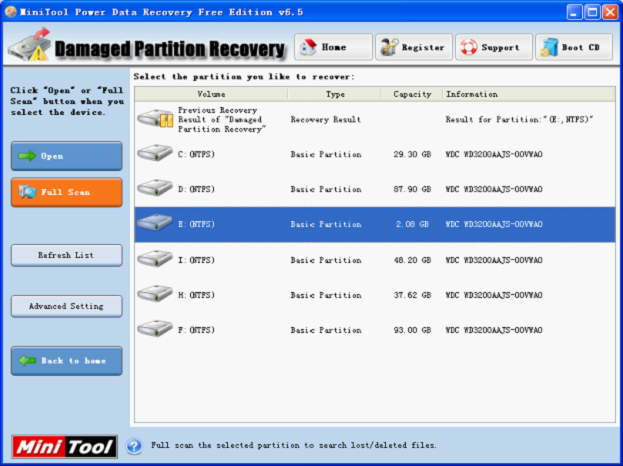Click the back arrow icon on Back to home

click(27, 360)
